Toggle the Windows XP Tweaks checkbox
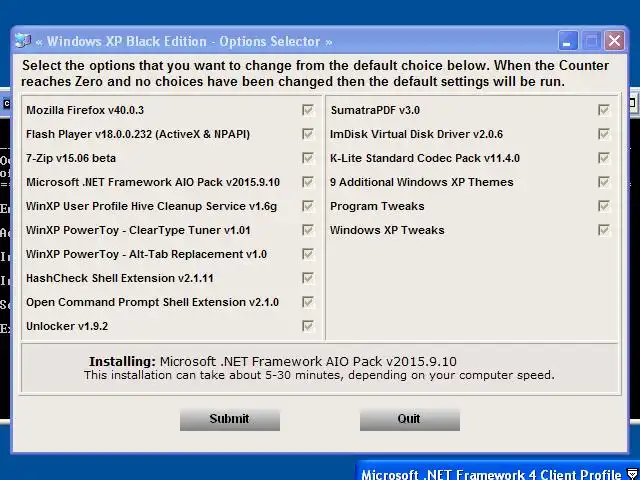Screen dimensions: 640x480 click(604, 230)
